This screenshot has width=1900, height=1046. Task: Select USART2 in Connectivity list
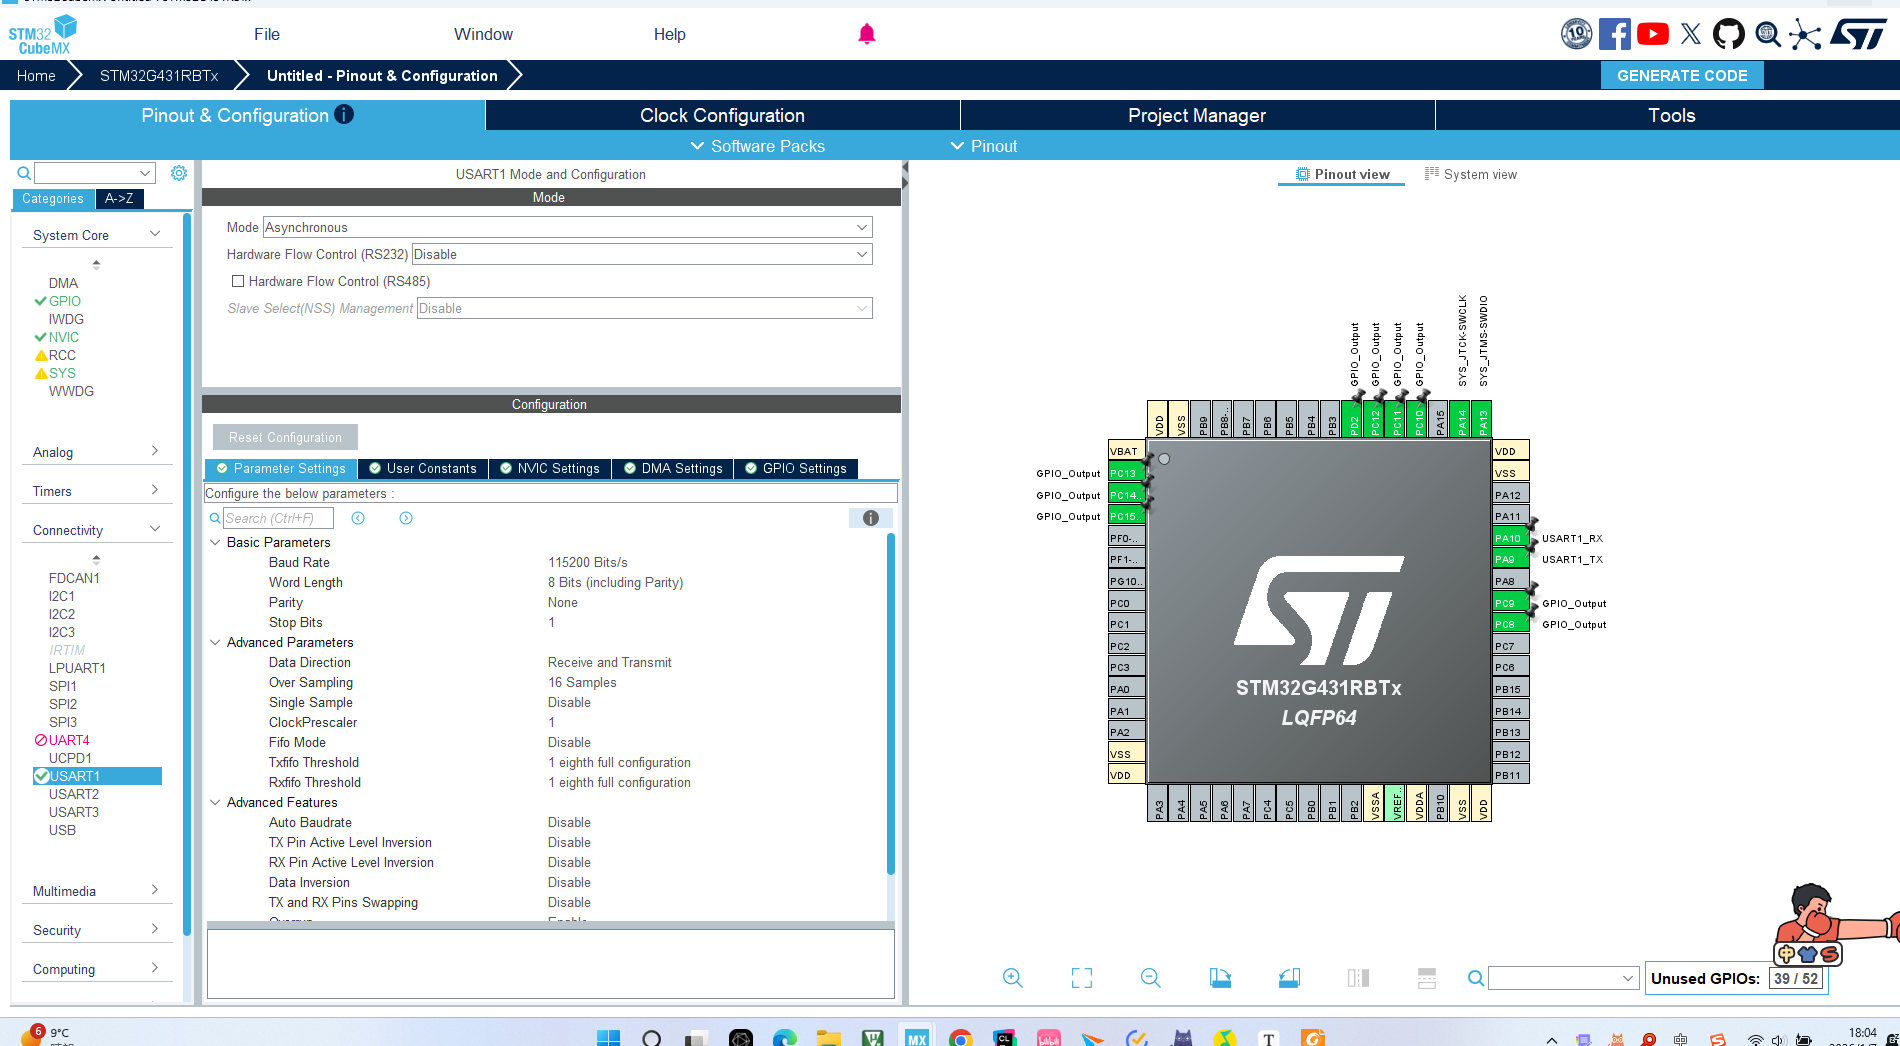(74, 794)
